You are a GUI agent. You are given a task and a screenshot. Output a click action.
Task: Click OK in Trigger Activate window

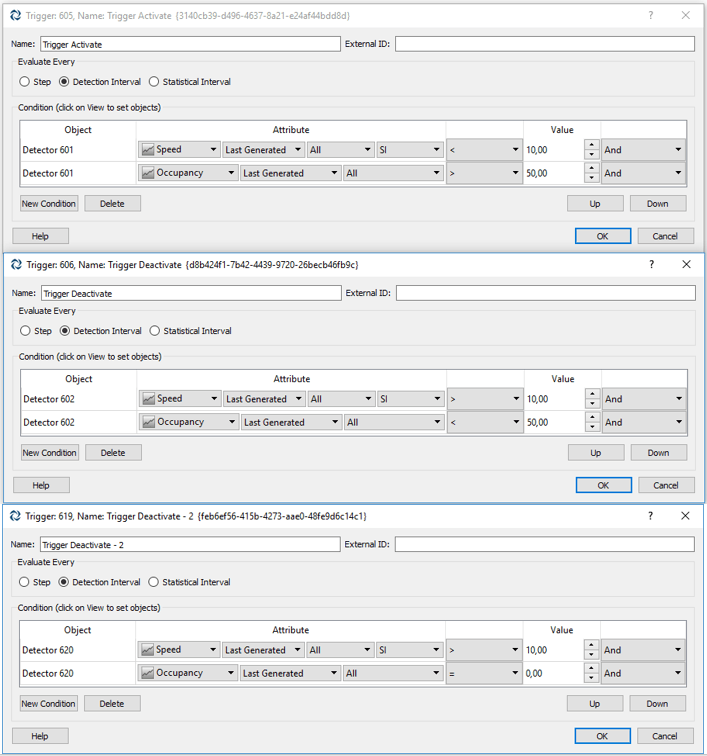click(x=603, y=236)
